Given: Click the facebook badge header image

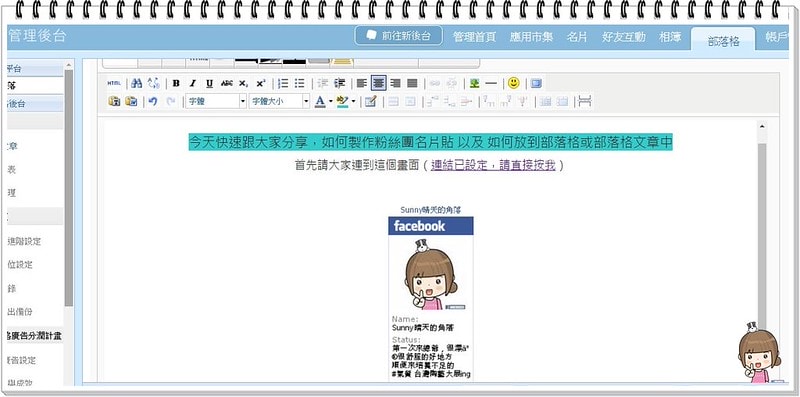Looking at the screenshot, I should 431,226.
